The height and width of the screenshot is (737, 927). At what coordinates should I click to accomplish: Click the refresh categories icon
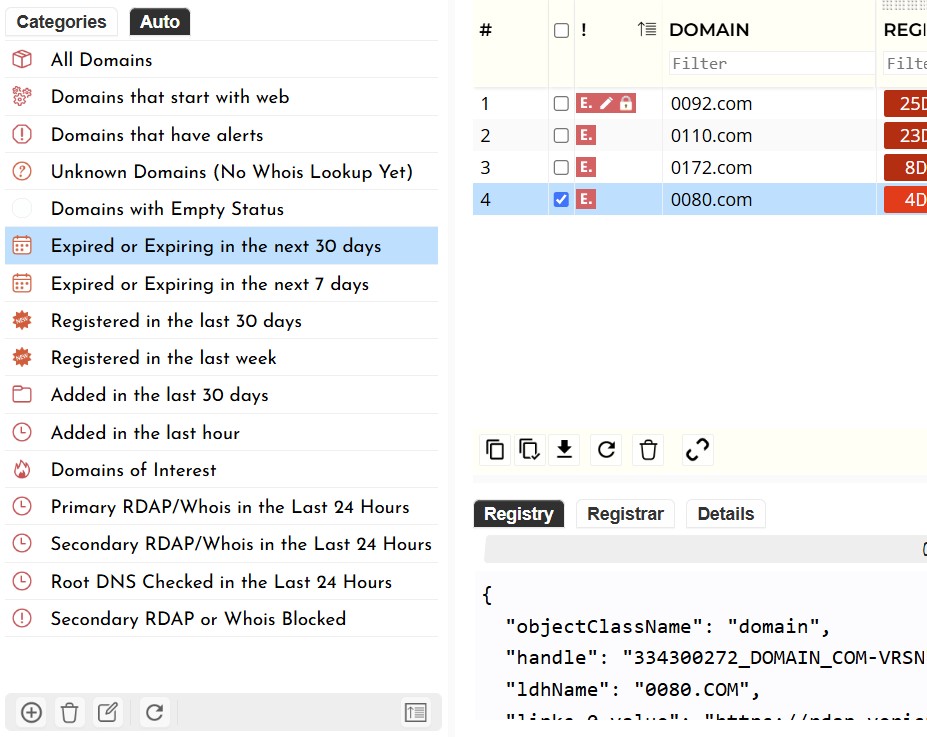coord(154,712)
